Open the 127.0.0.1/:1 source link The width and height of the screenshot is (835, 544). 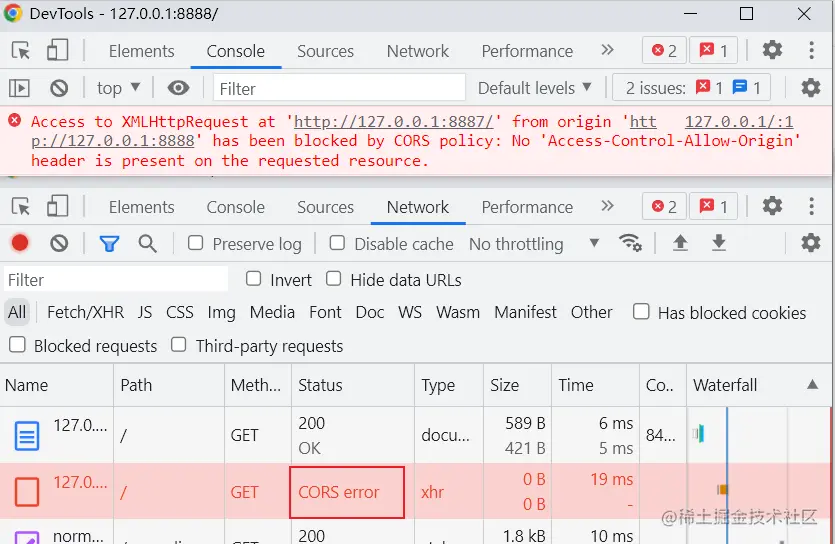point(739,122)
